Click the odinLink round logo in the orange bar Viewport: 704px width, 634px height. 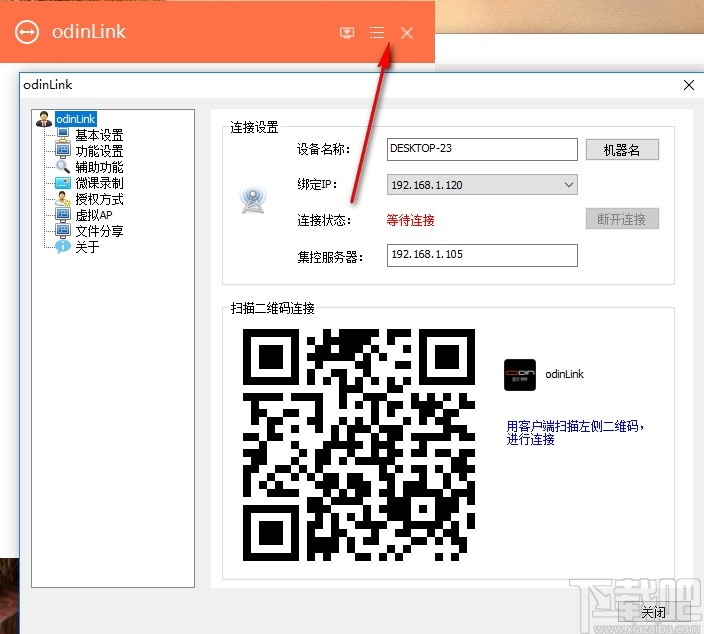point(27,32)
